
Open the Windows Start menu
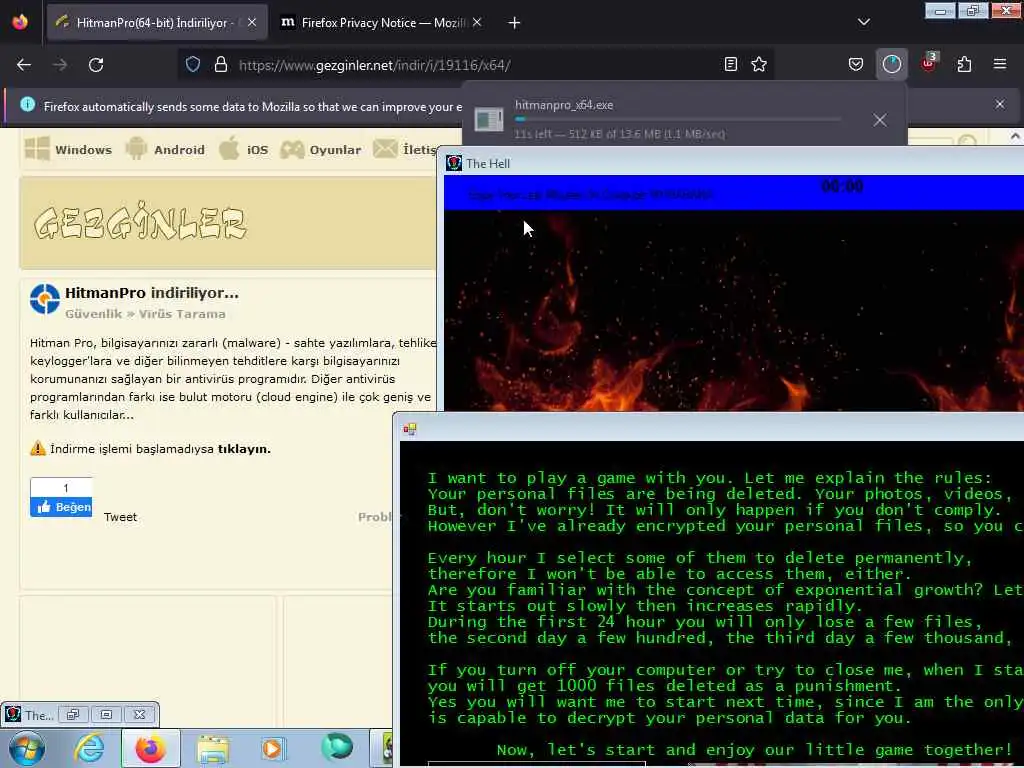coord(27,748)
